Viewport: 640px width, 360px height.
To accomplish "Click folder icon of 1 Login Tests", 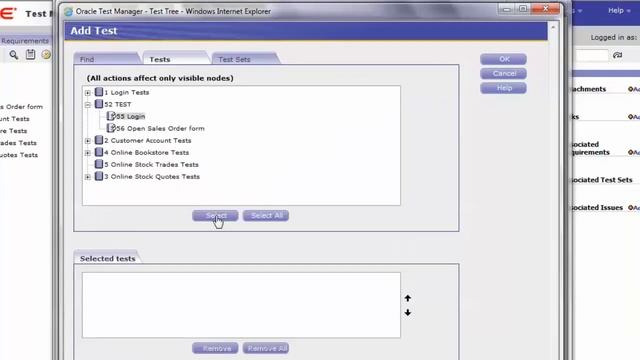I will [x=99, y=92].
